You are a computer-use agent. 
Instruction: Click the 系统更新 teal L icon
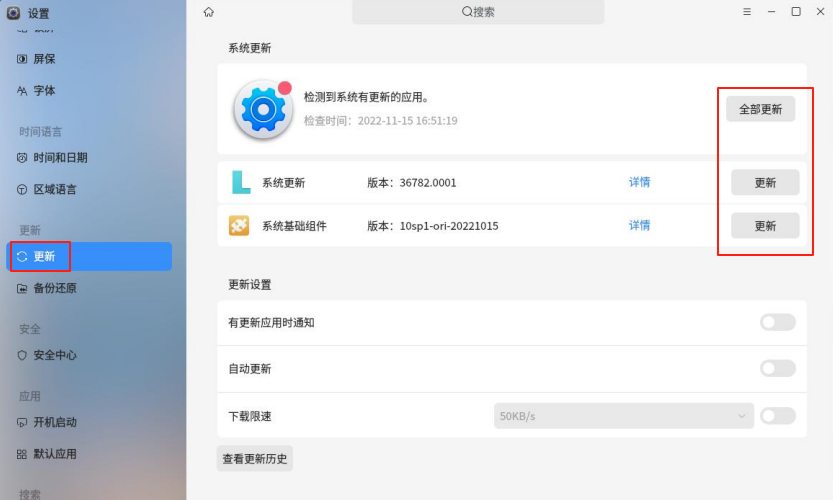pos(240,182)
